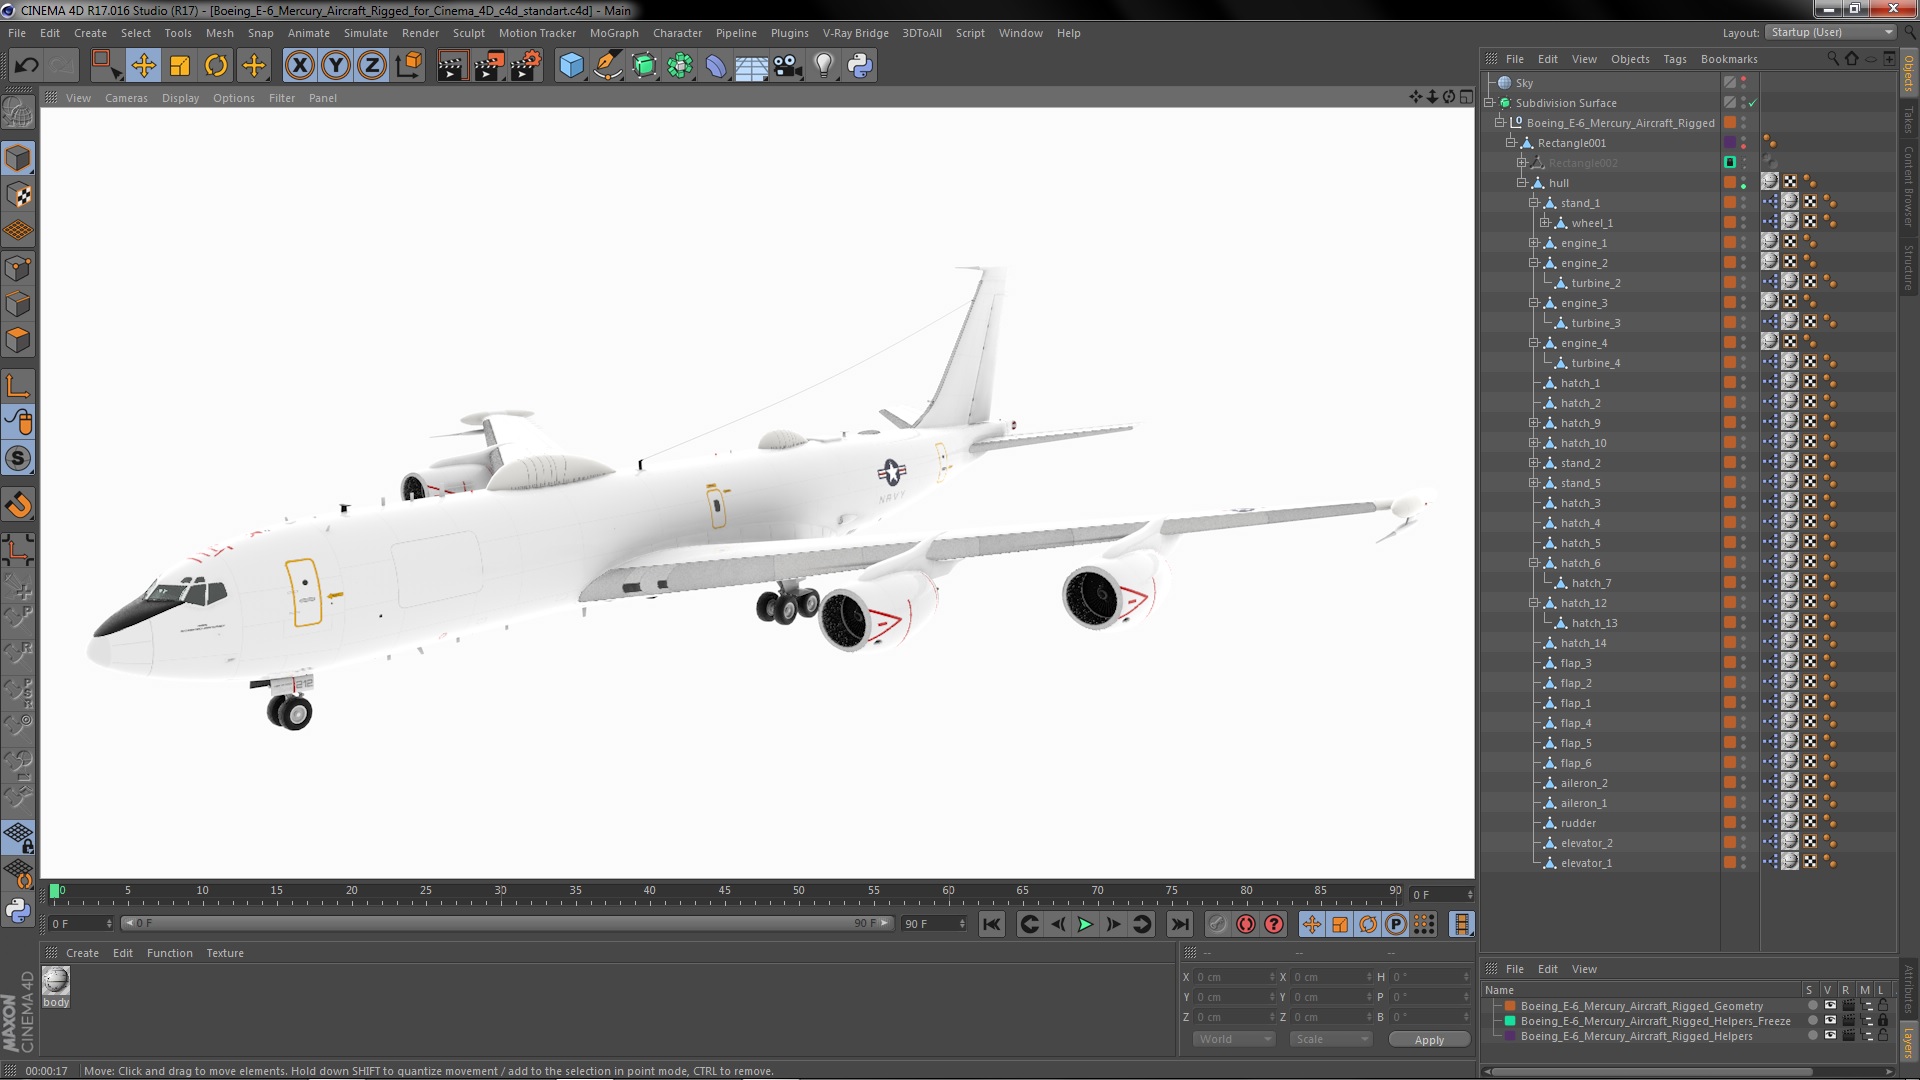Click the floor grid object icon
The width and height of the screenshot is (1920, 1080).
point(751,66)
